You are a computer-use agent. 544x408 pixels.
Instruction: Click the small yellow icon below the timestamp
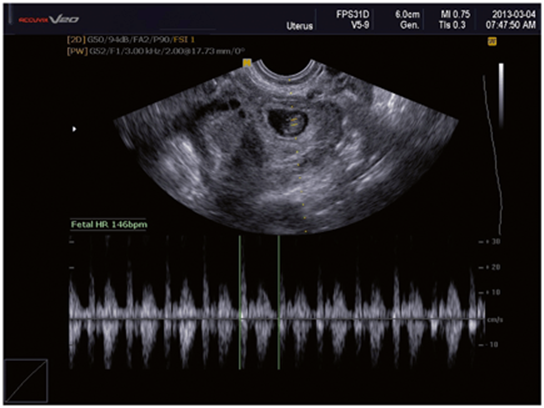tap(492, 42)
